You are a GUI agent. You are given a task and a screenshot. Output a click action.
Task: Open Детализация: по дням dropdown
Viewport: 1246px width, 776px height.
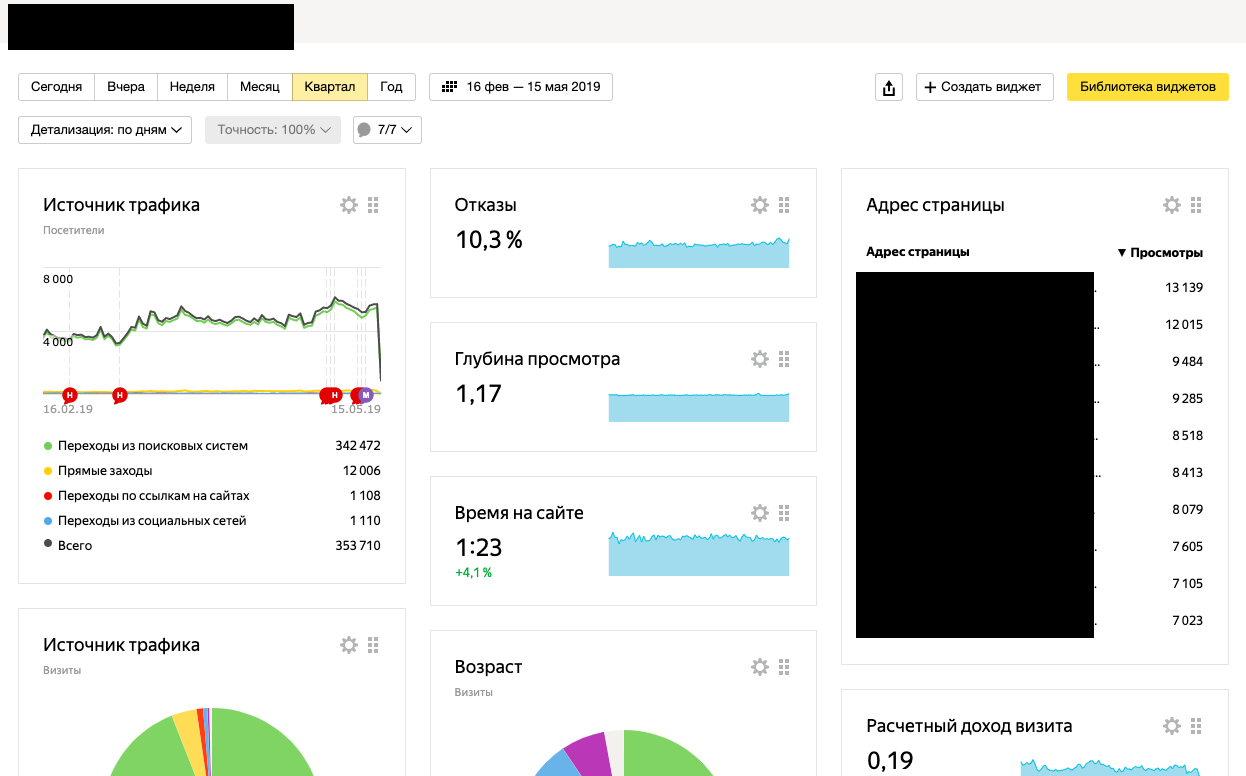click(105, 130)
